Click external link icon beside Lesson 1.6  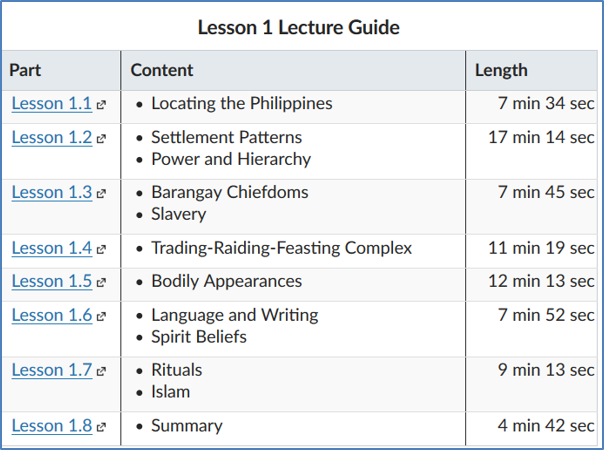pos(102,316)
